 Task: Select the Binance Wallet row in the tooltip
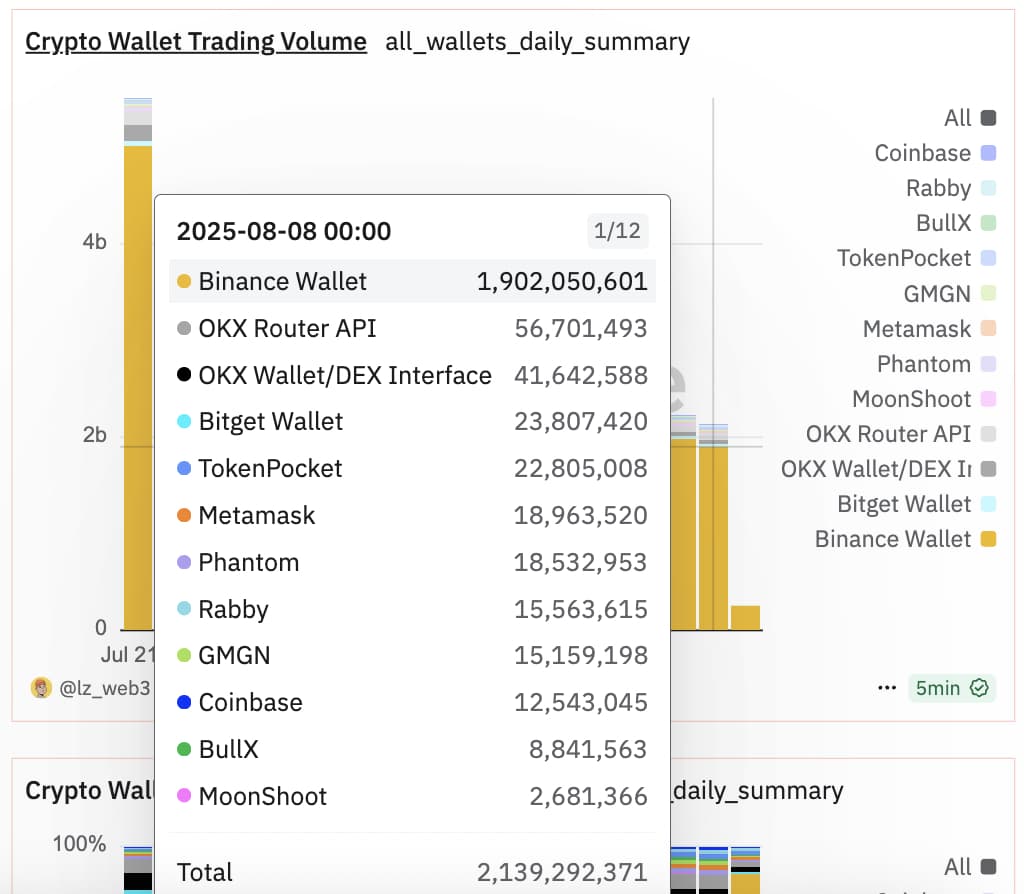pos(412,281)
